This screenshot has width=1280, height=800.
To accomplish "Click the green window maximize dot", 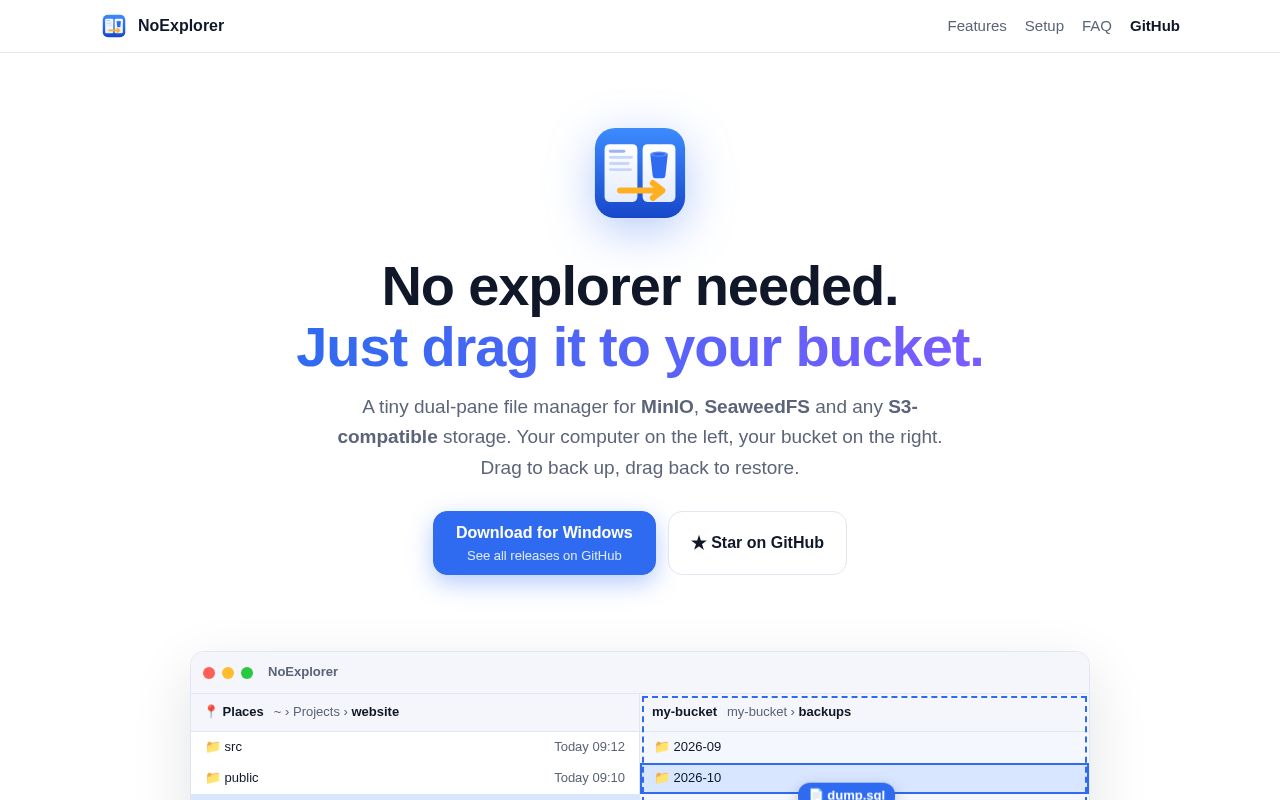I will (247, 673).
